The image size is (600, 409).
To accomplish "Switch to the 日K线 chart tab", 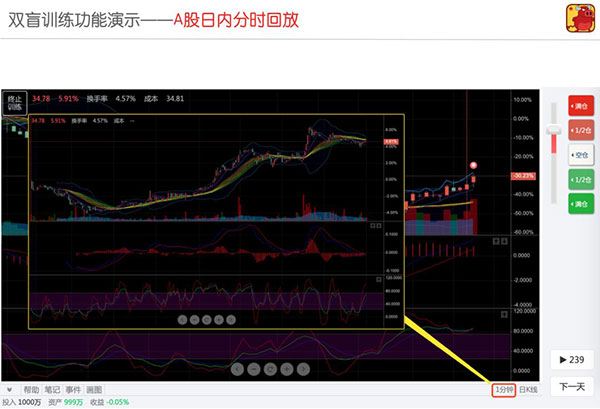I will (528, 389).
